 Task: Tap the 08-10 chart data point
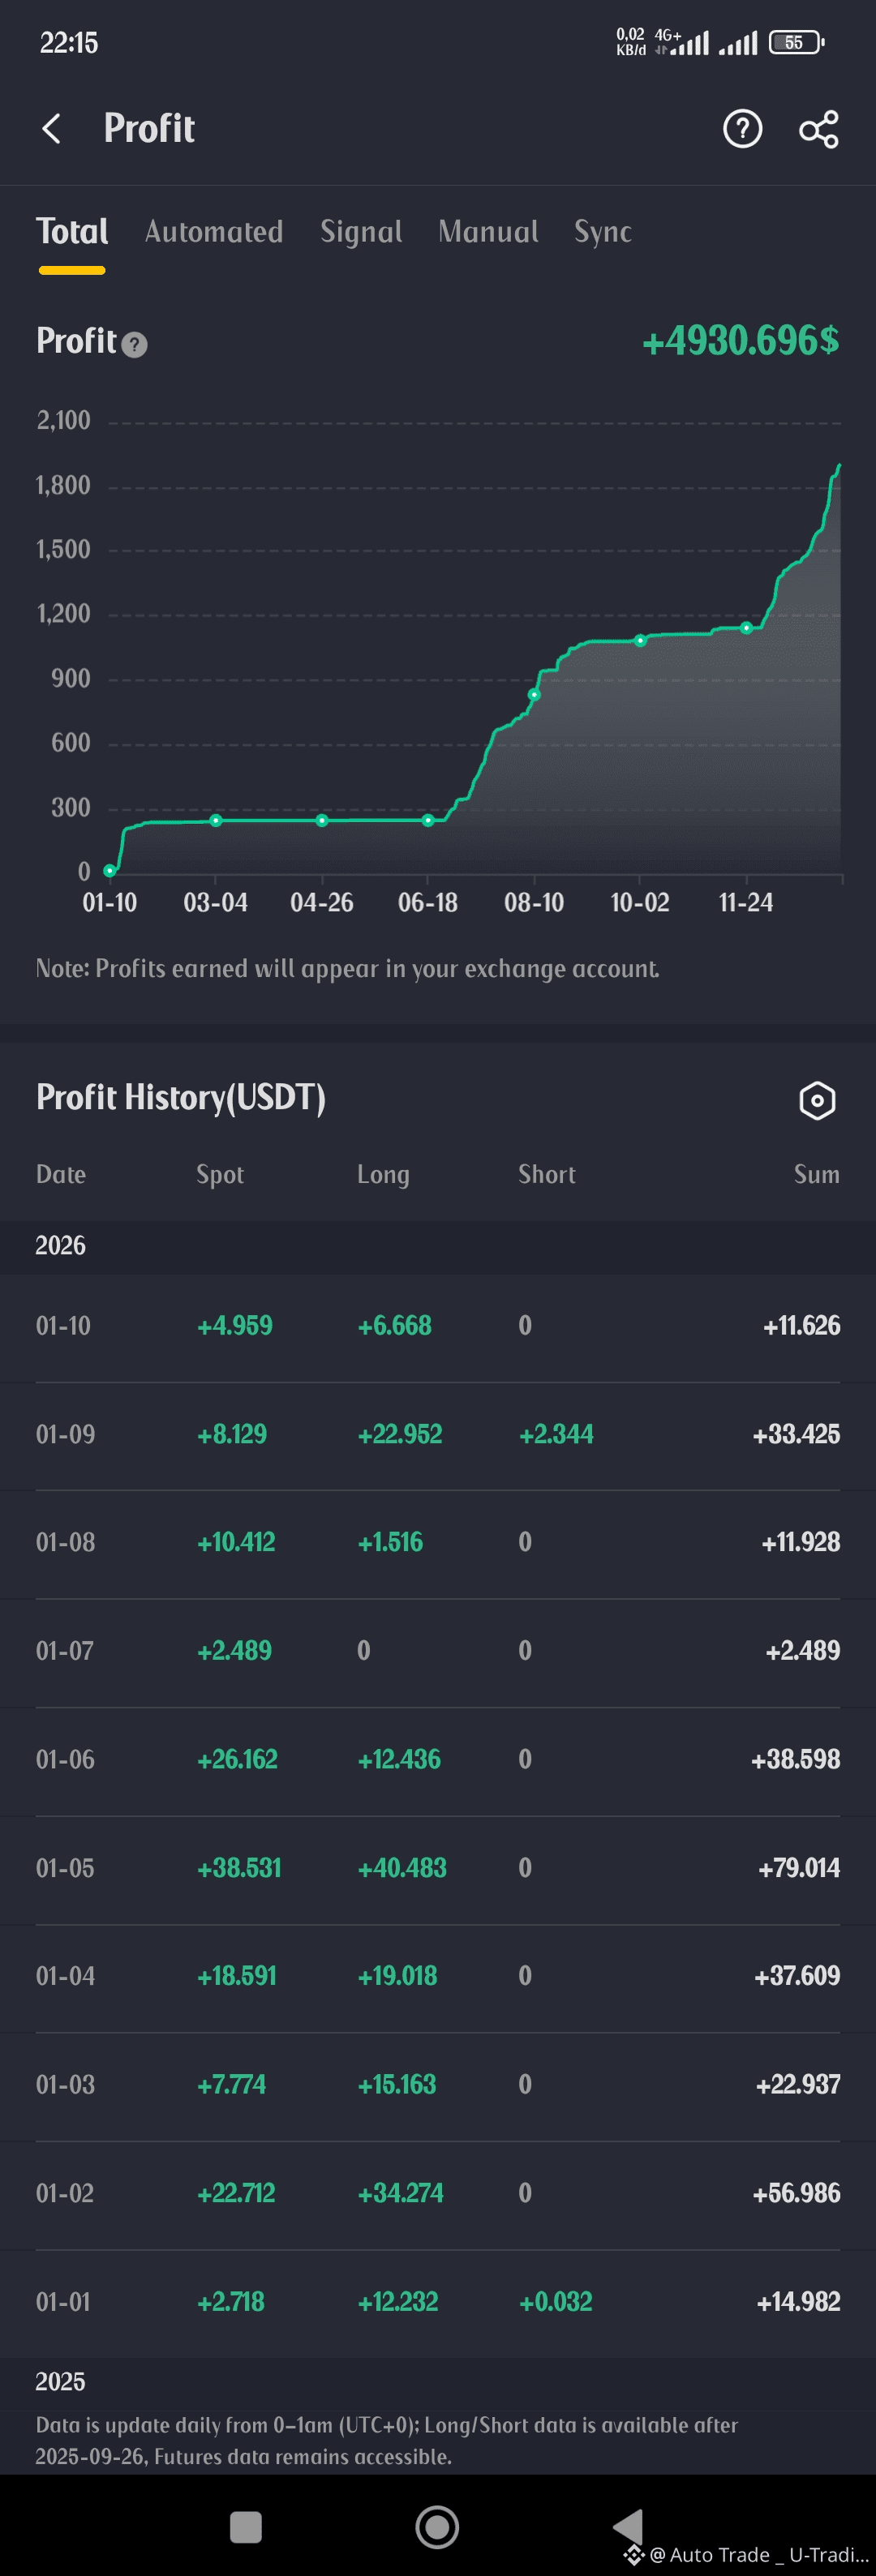534,694
